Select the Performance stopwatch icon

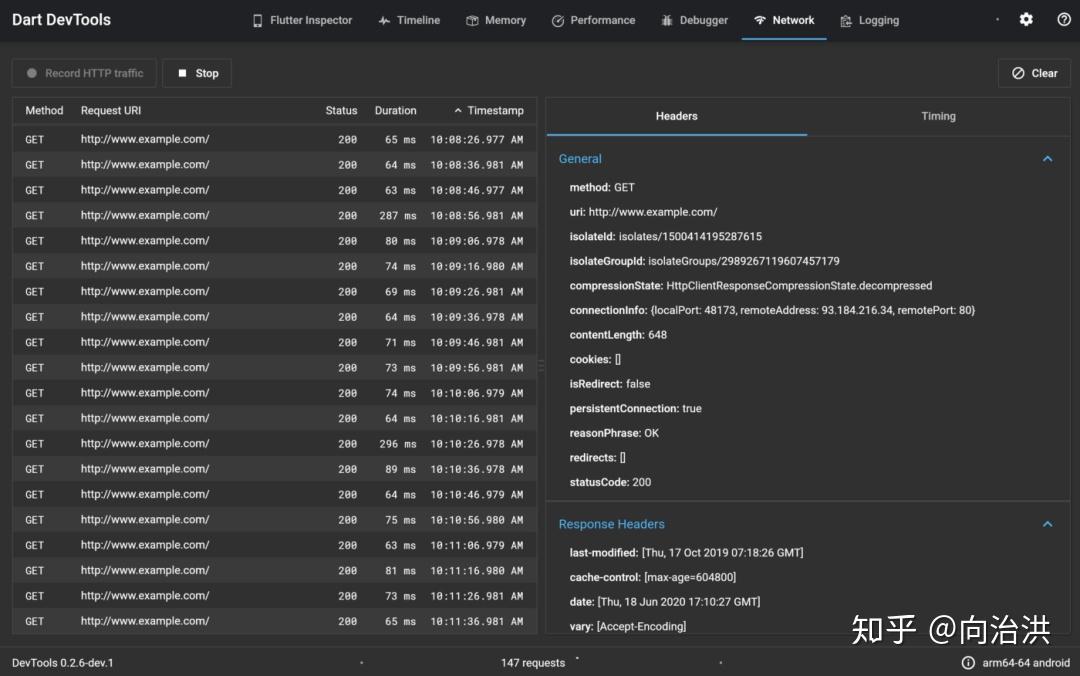pos(557,20)
